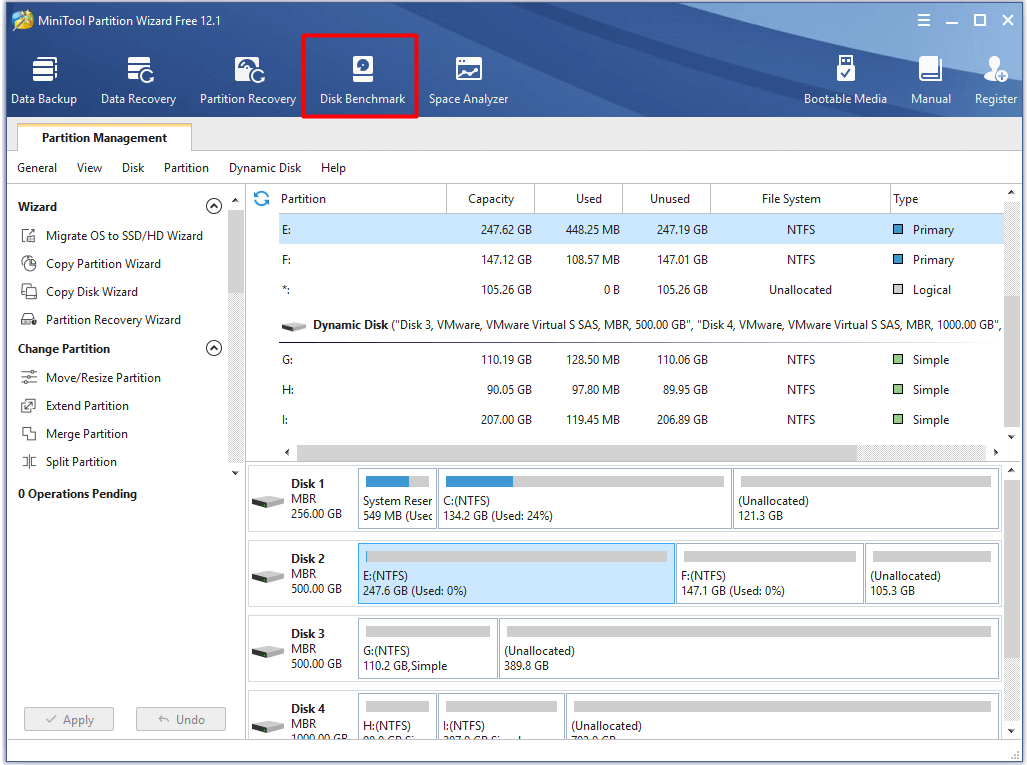Open the Data Backup tool
Viewport: 1027px width, 765px height.
44,80
